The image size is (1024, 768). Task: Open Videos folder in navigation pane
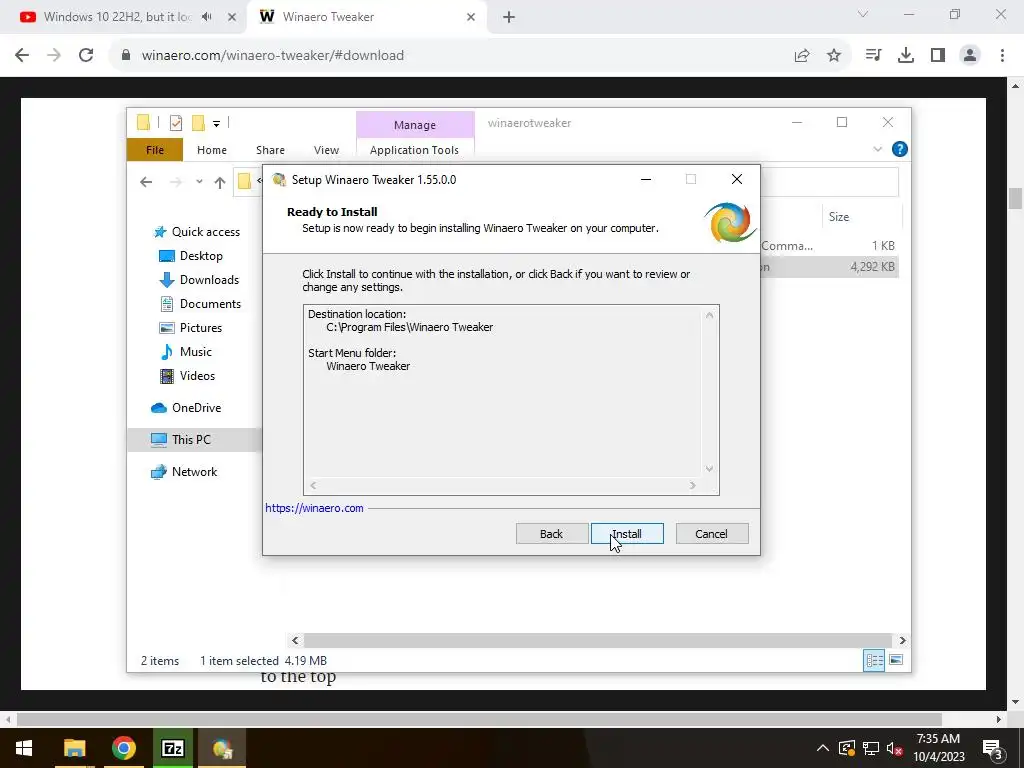(x=187, y=376)
